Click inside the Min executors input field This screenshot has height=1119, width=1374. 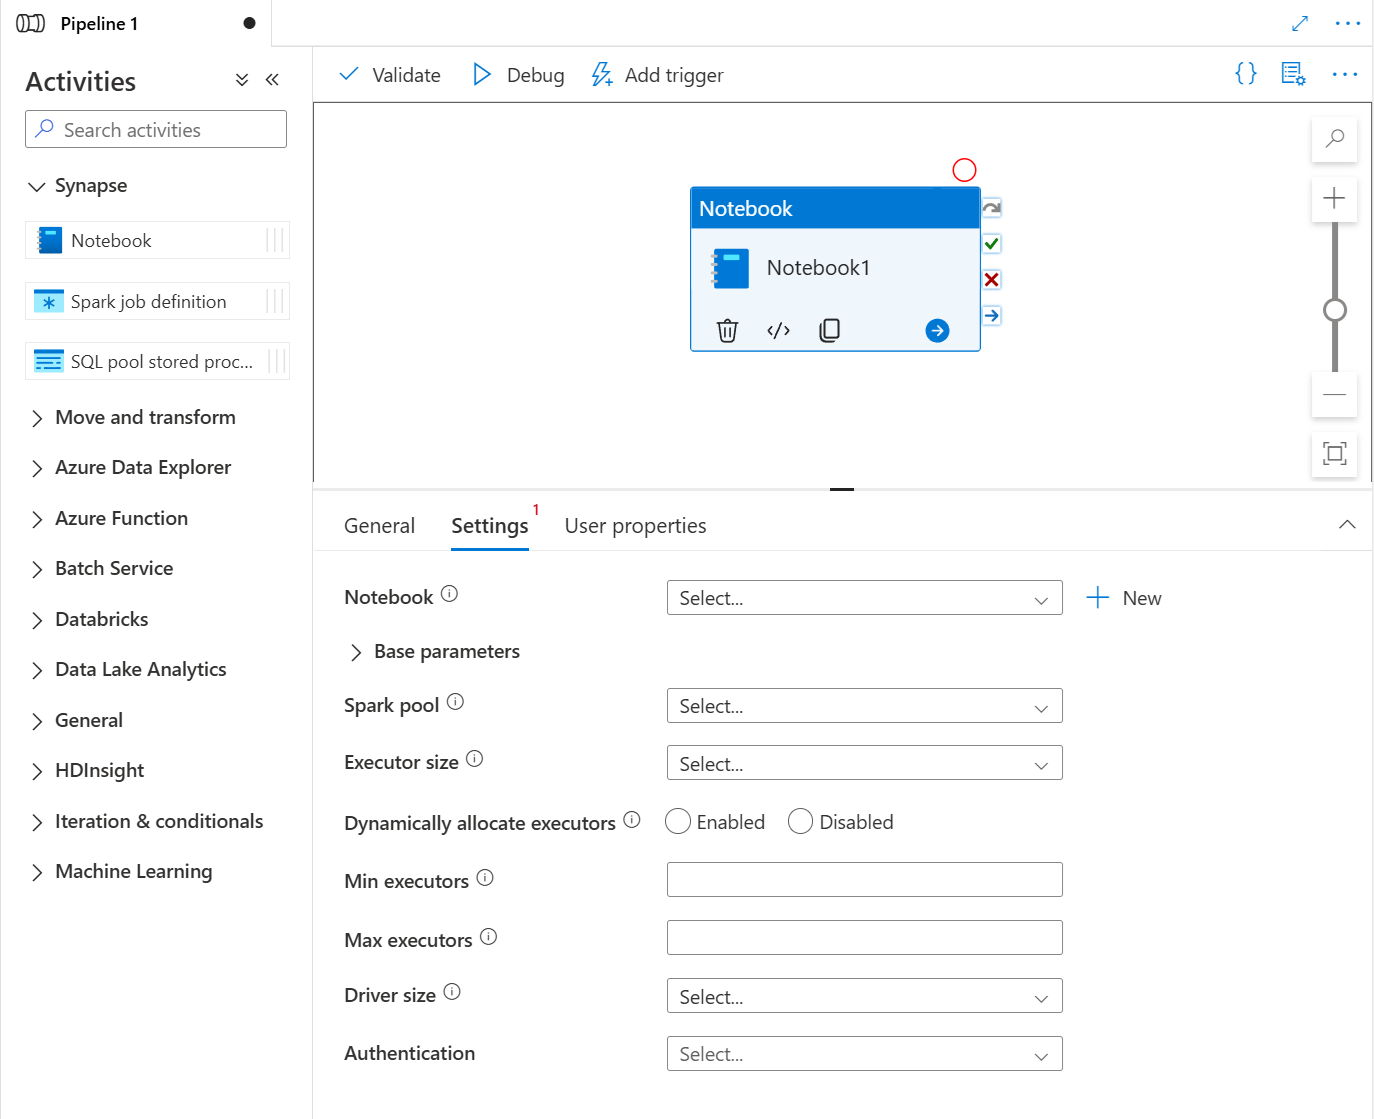coord(864,879)
